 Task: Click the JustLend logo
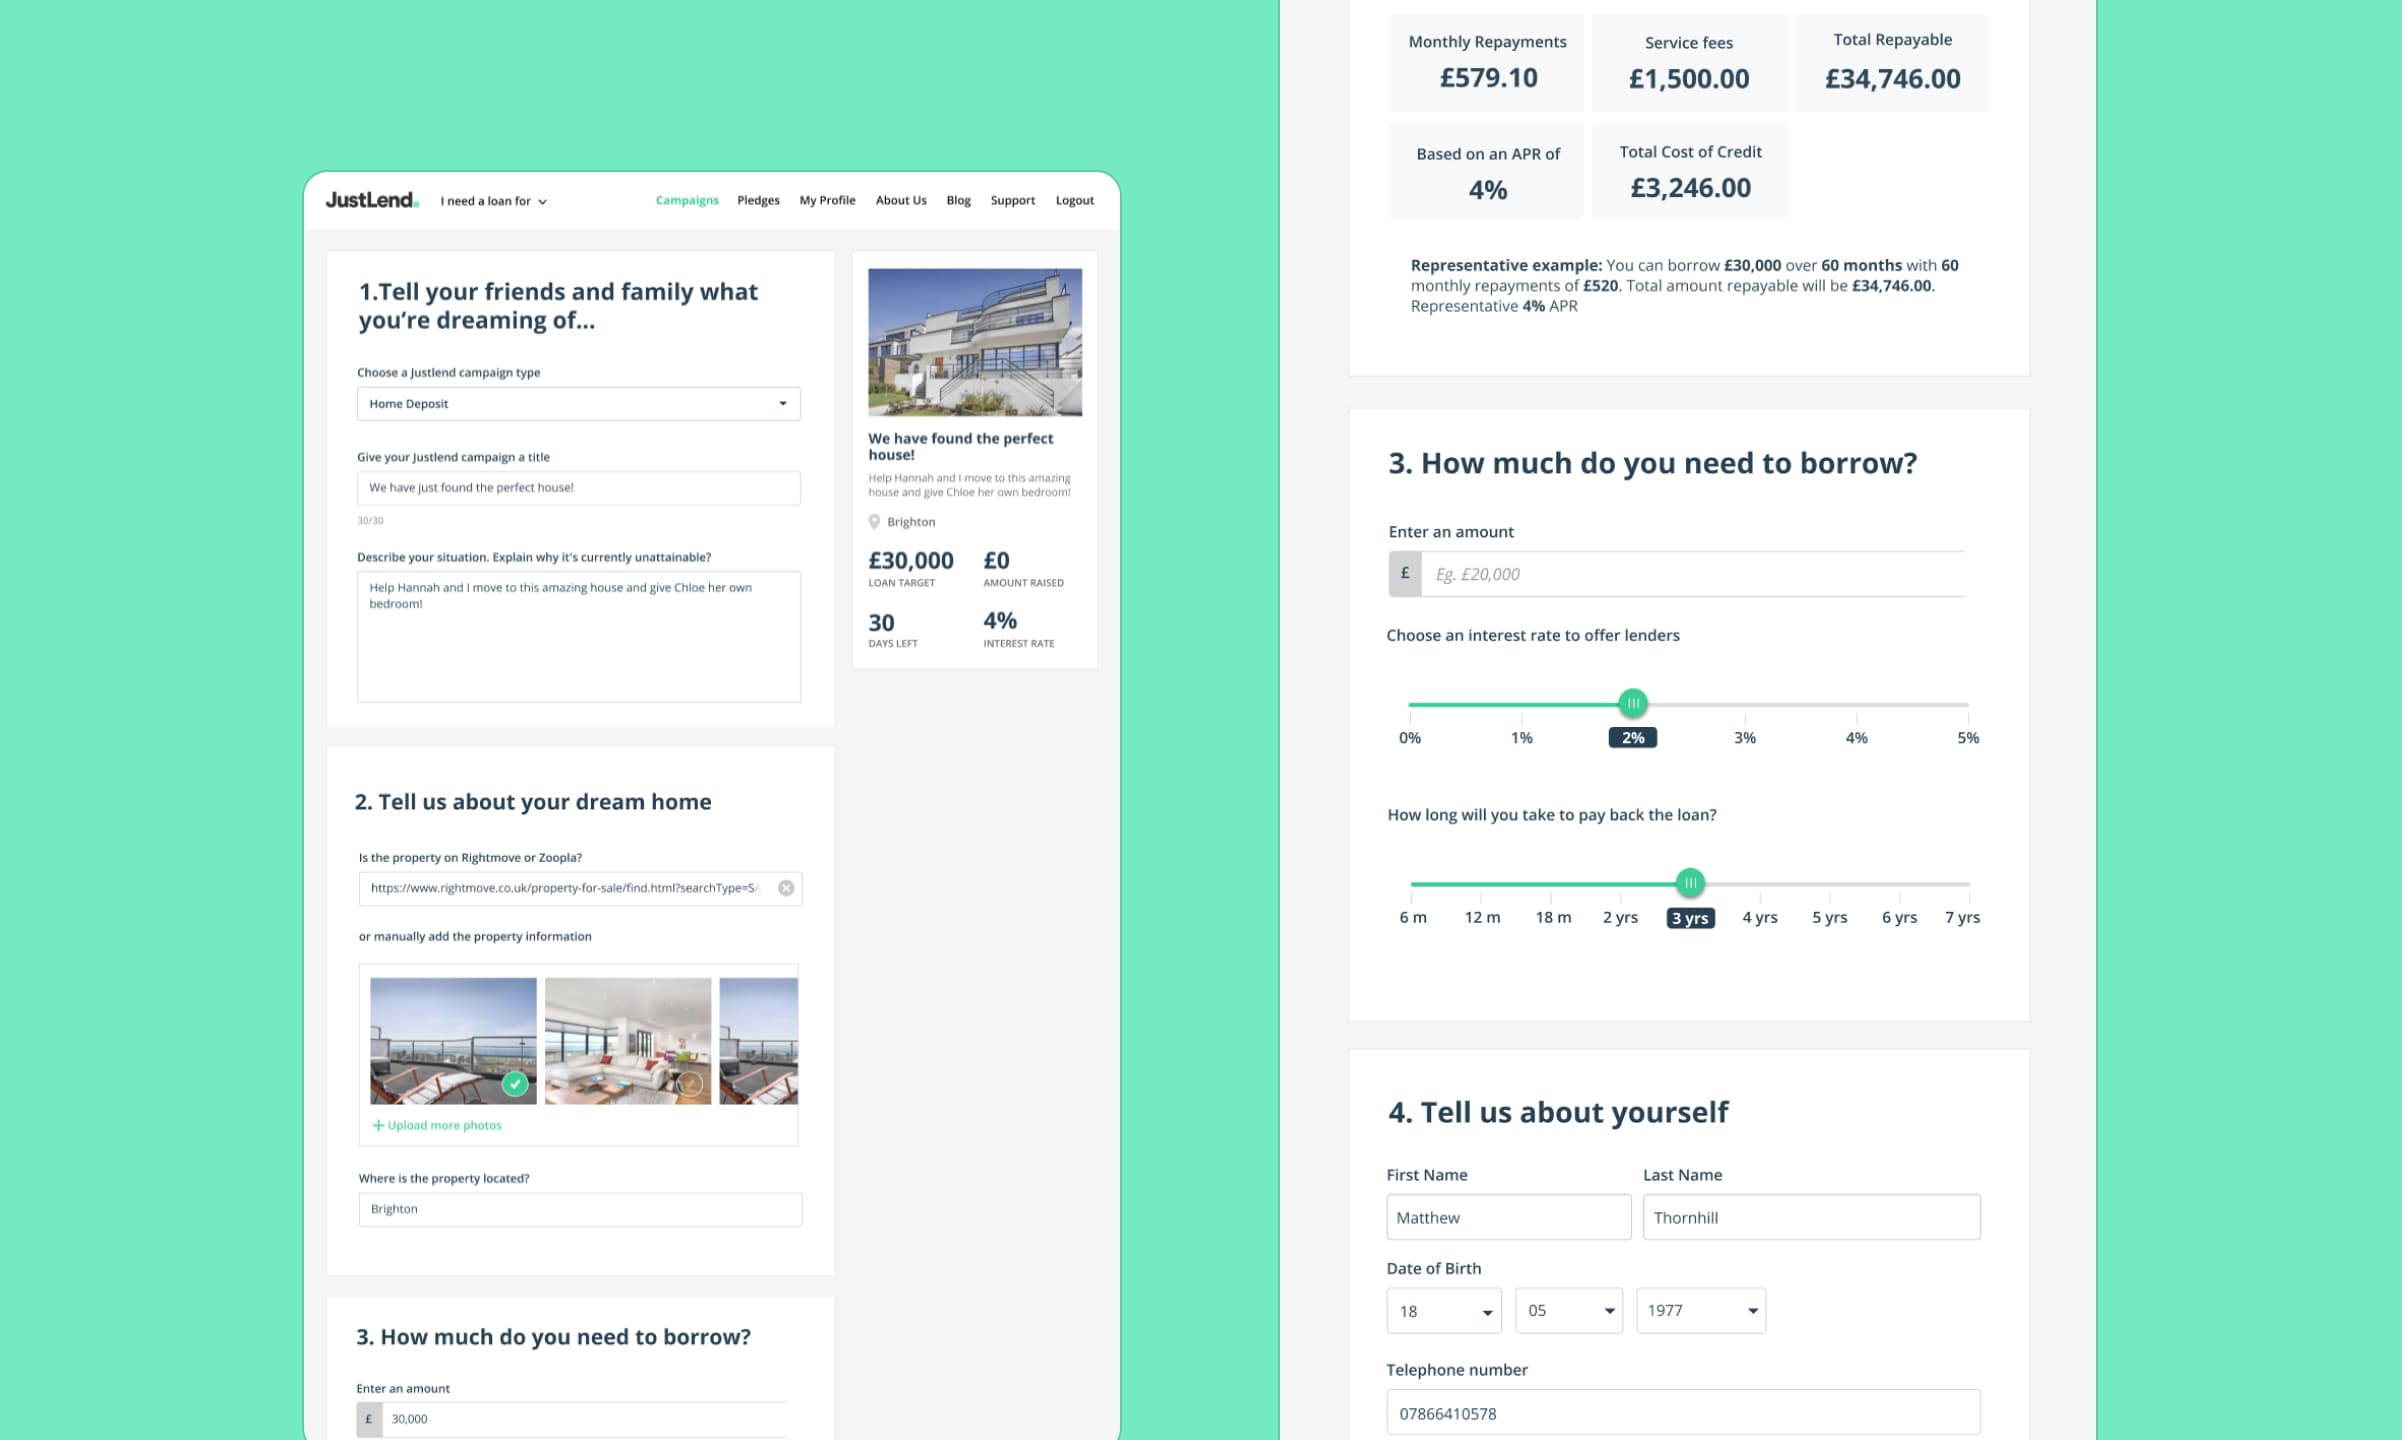coord(371,200)
